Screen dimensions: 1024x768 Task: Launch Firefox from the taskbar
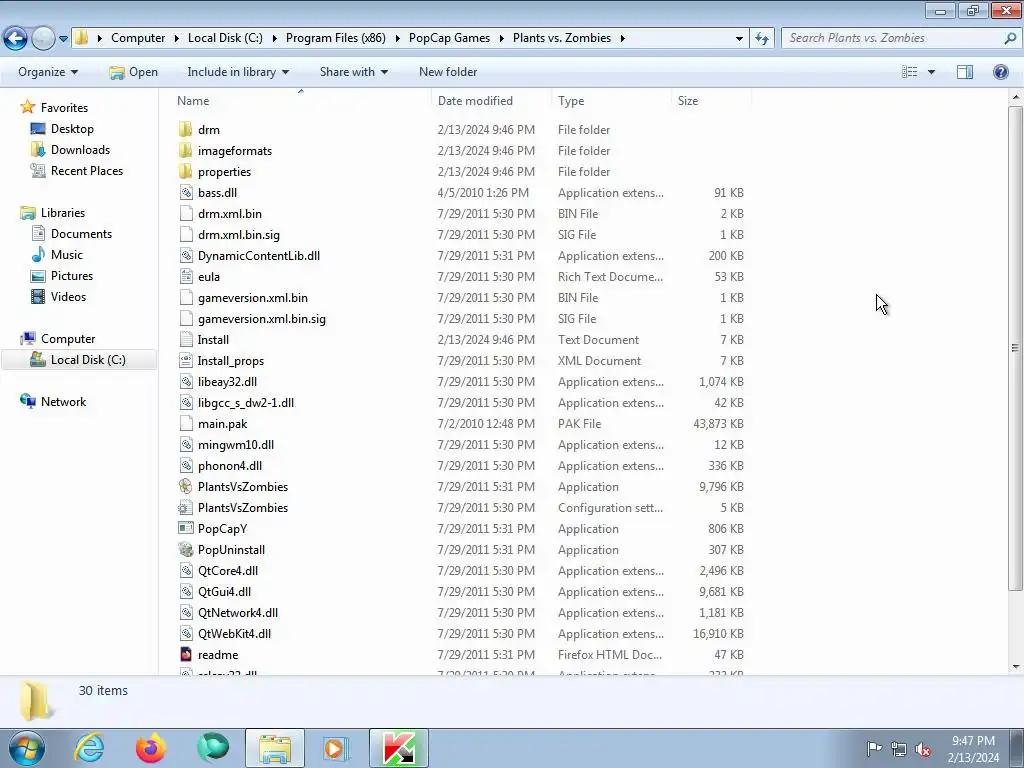(x=151, y=748)
